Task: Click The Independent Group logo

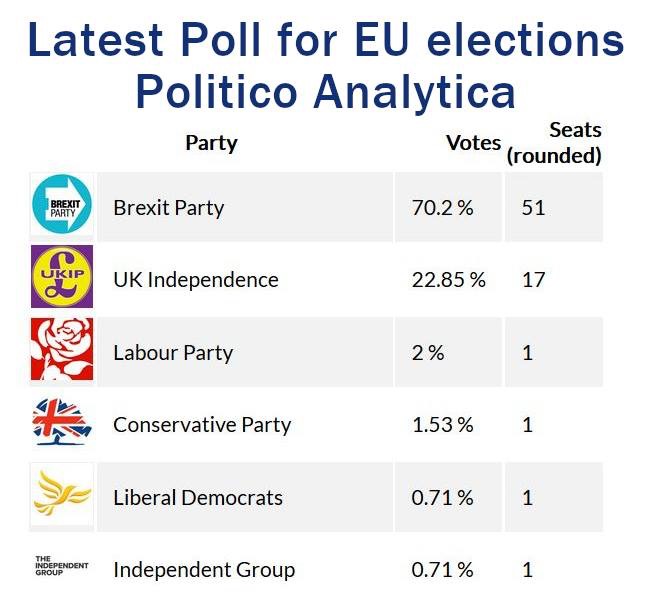Action: tap(62, 566)
